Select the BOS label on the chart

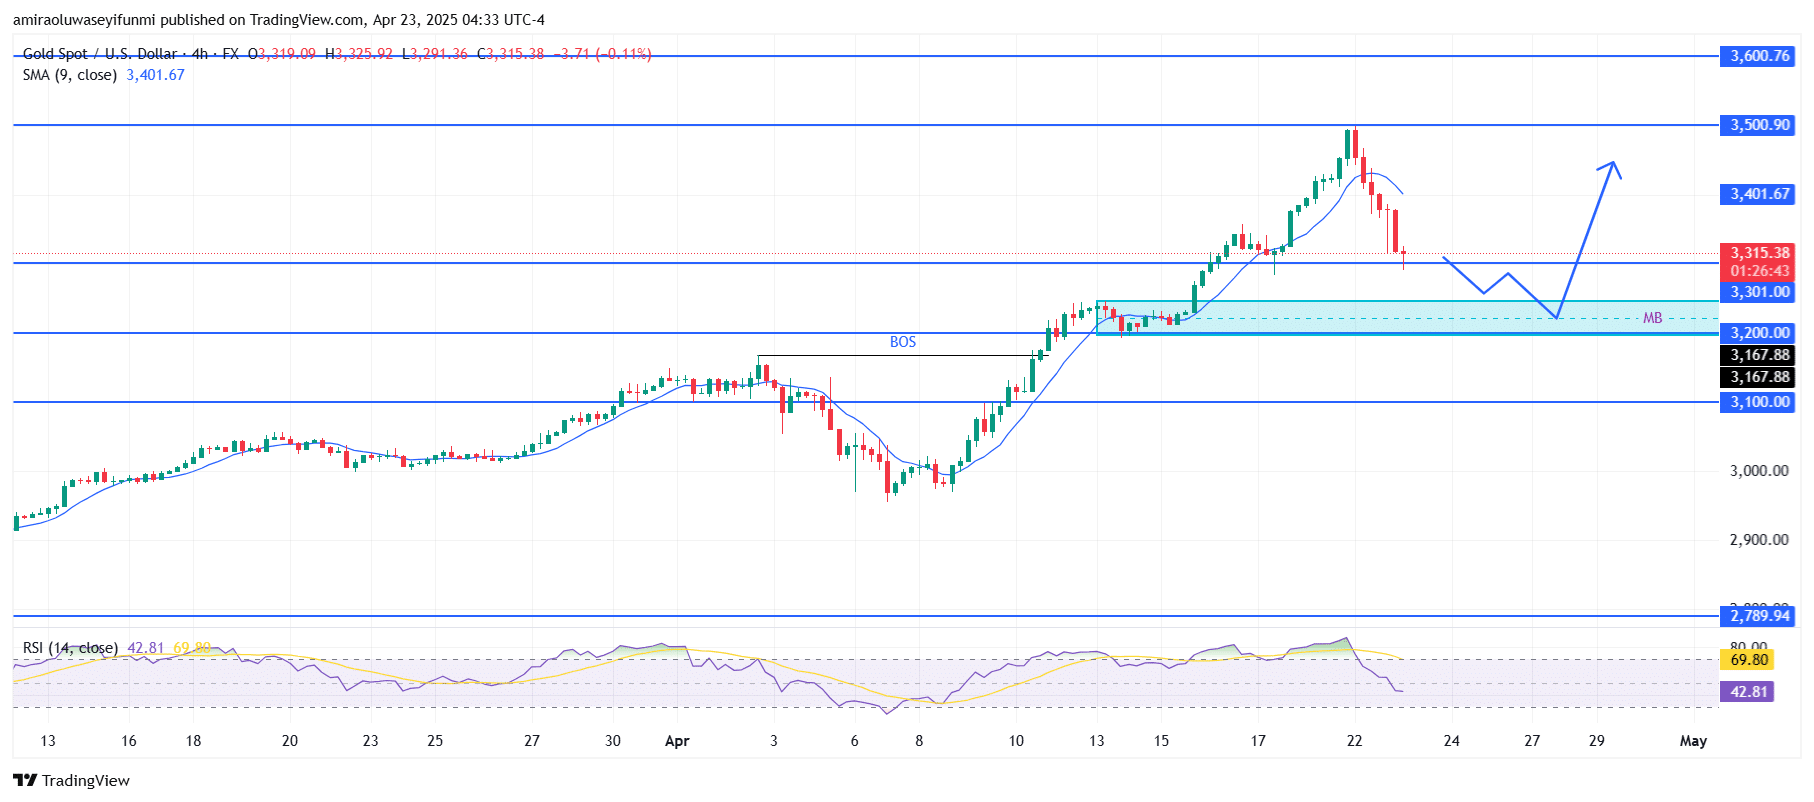coord(902,342)
